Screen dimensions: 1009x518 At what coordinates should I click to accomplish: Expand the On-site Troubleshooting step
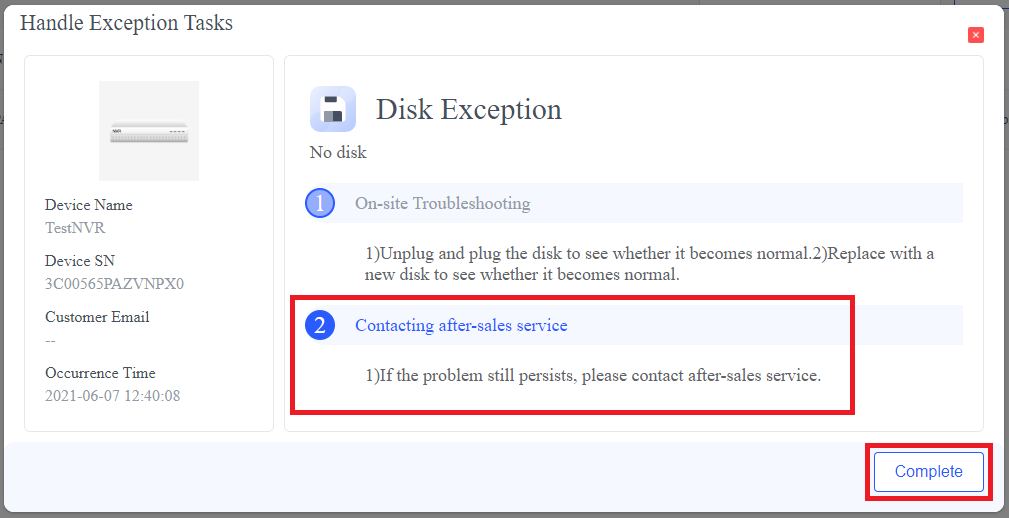[442, 204]
